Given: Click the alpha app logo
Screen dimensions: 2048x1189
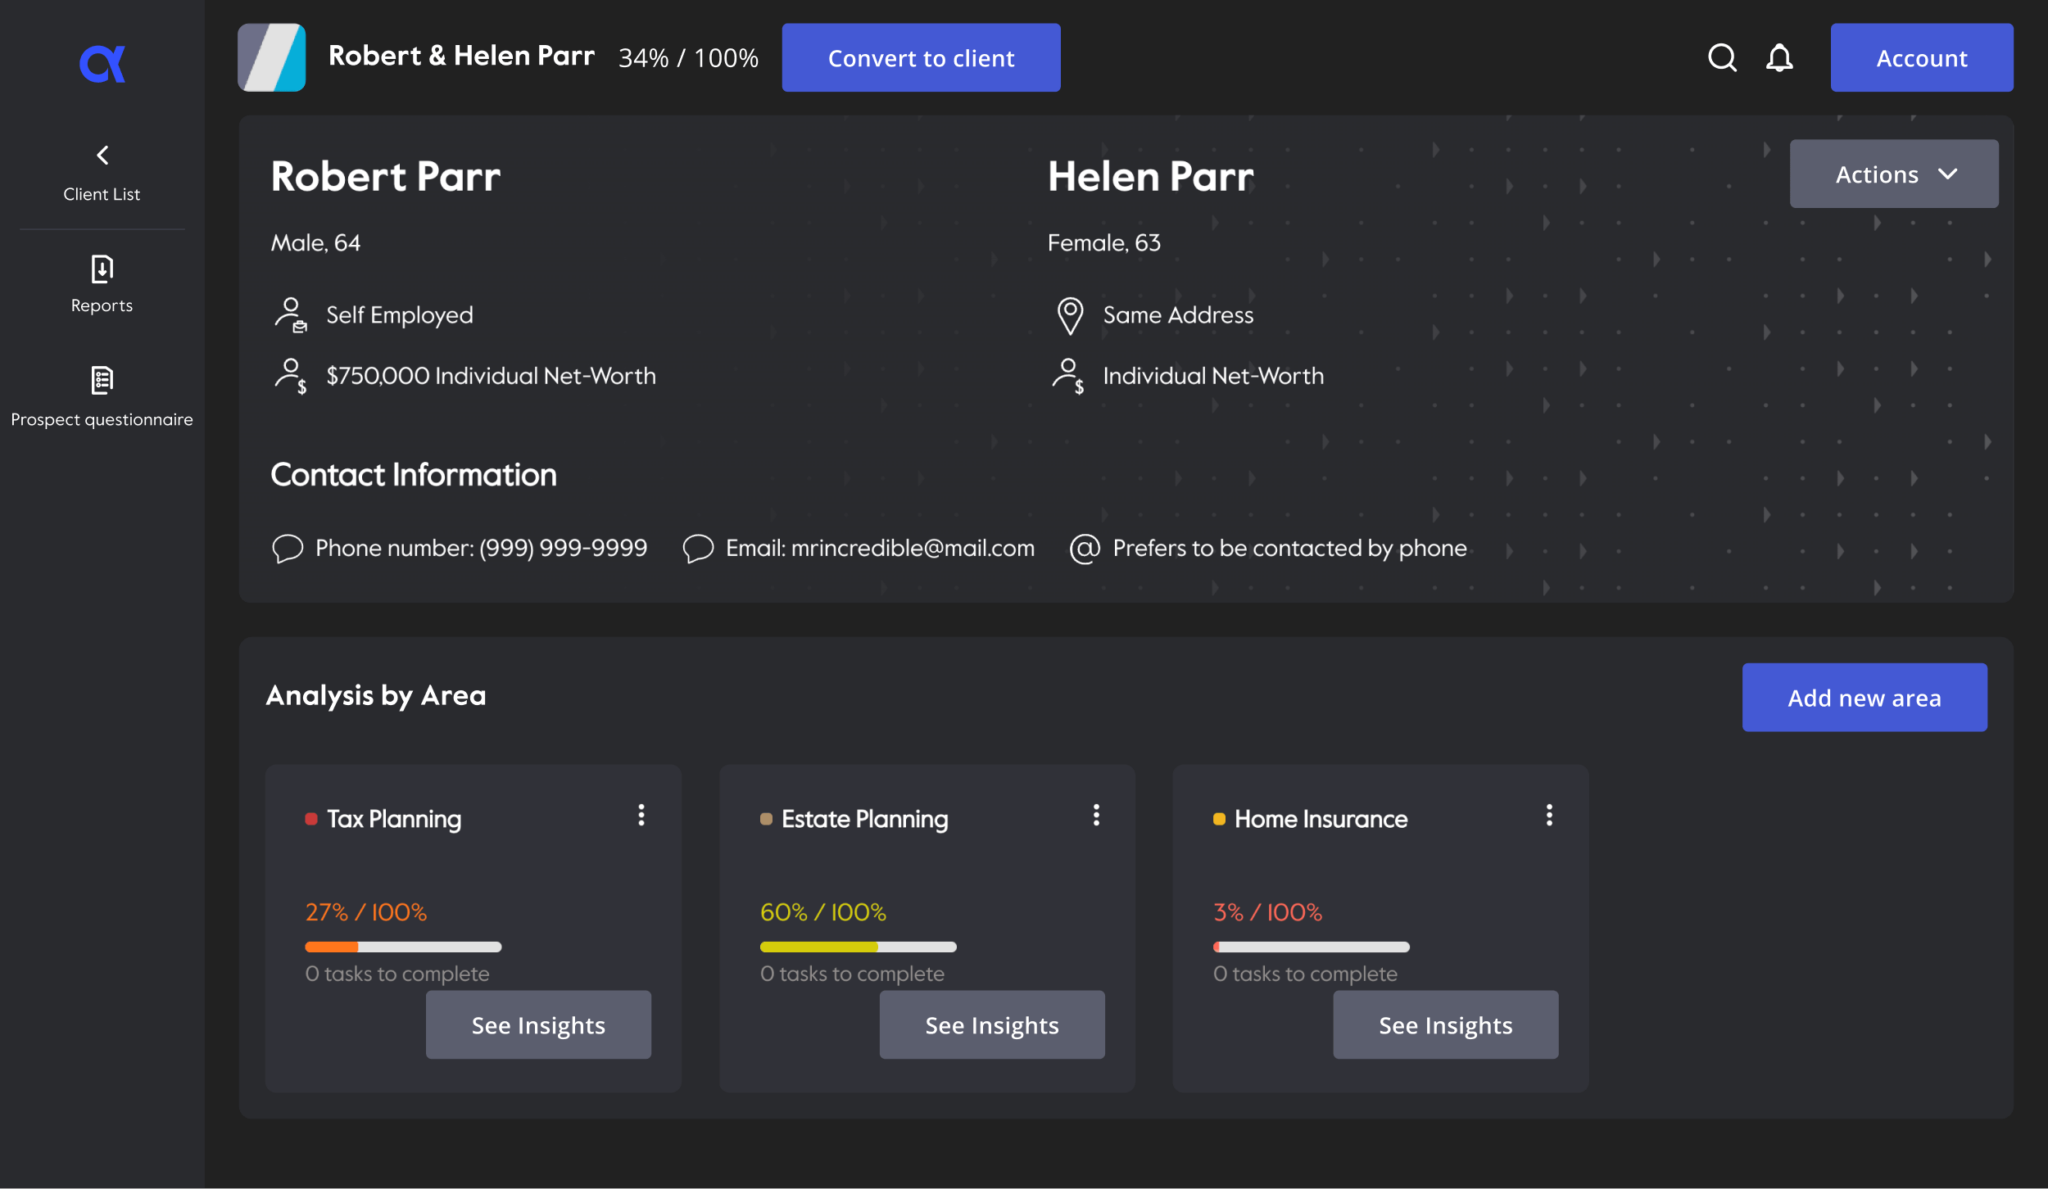Looking at the screenshot, I should [x=101, y=61].
